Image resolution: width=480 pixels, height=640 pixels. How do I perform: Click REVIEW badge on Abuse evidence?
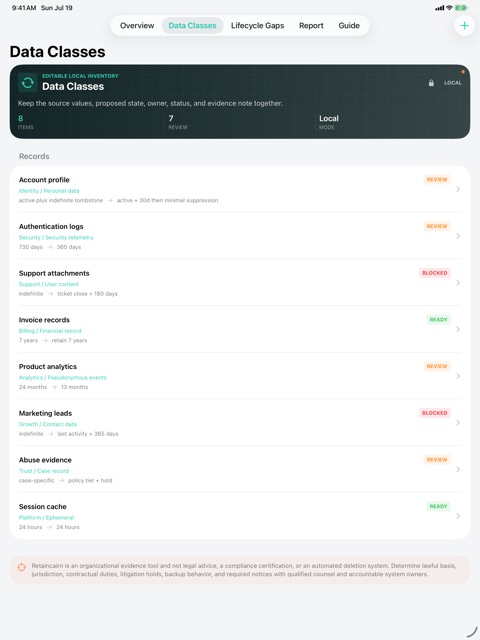point(437,460)
